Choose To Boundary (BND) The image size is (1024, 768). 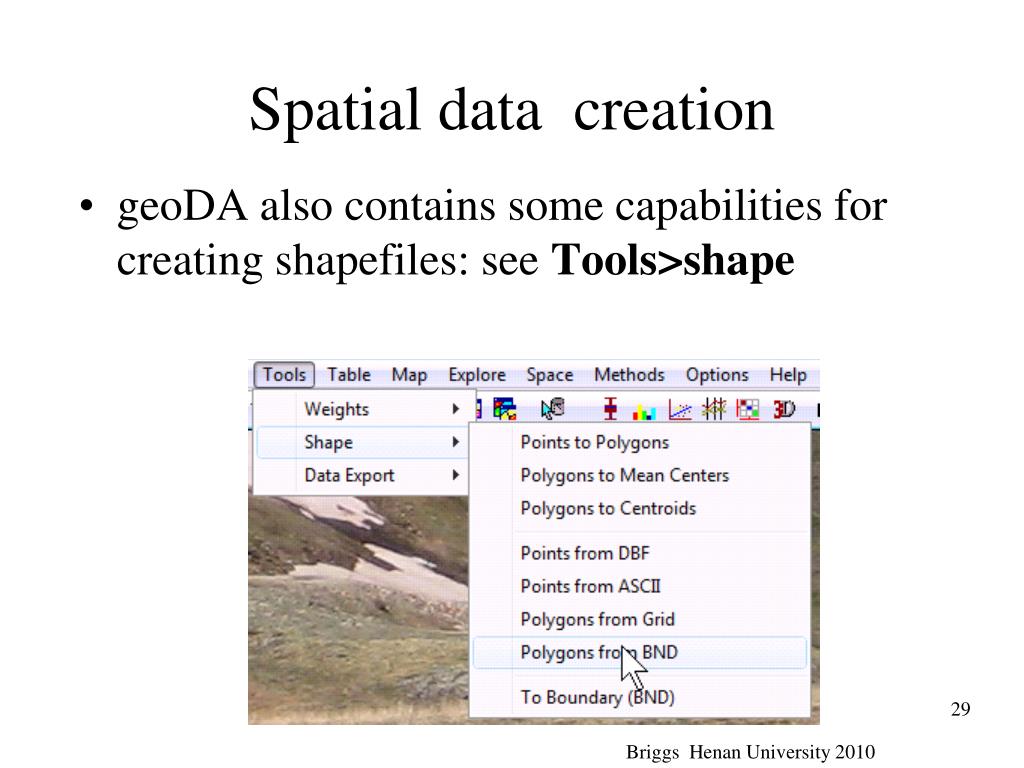pyautogui.click(x=640, y=697)
